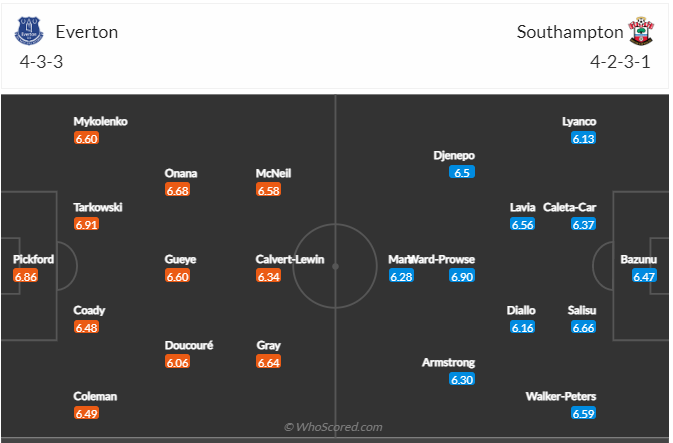The width and height of the screenshot is (673, 443).
Task: Click the WhoScored.com watermark
Action: click(333, 427)
